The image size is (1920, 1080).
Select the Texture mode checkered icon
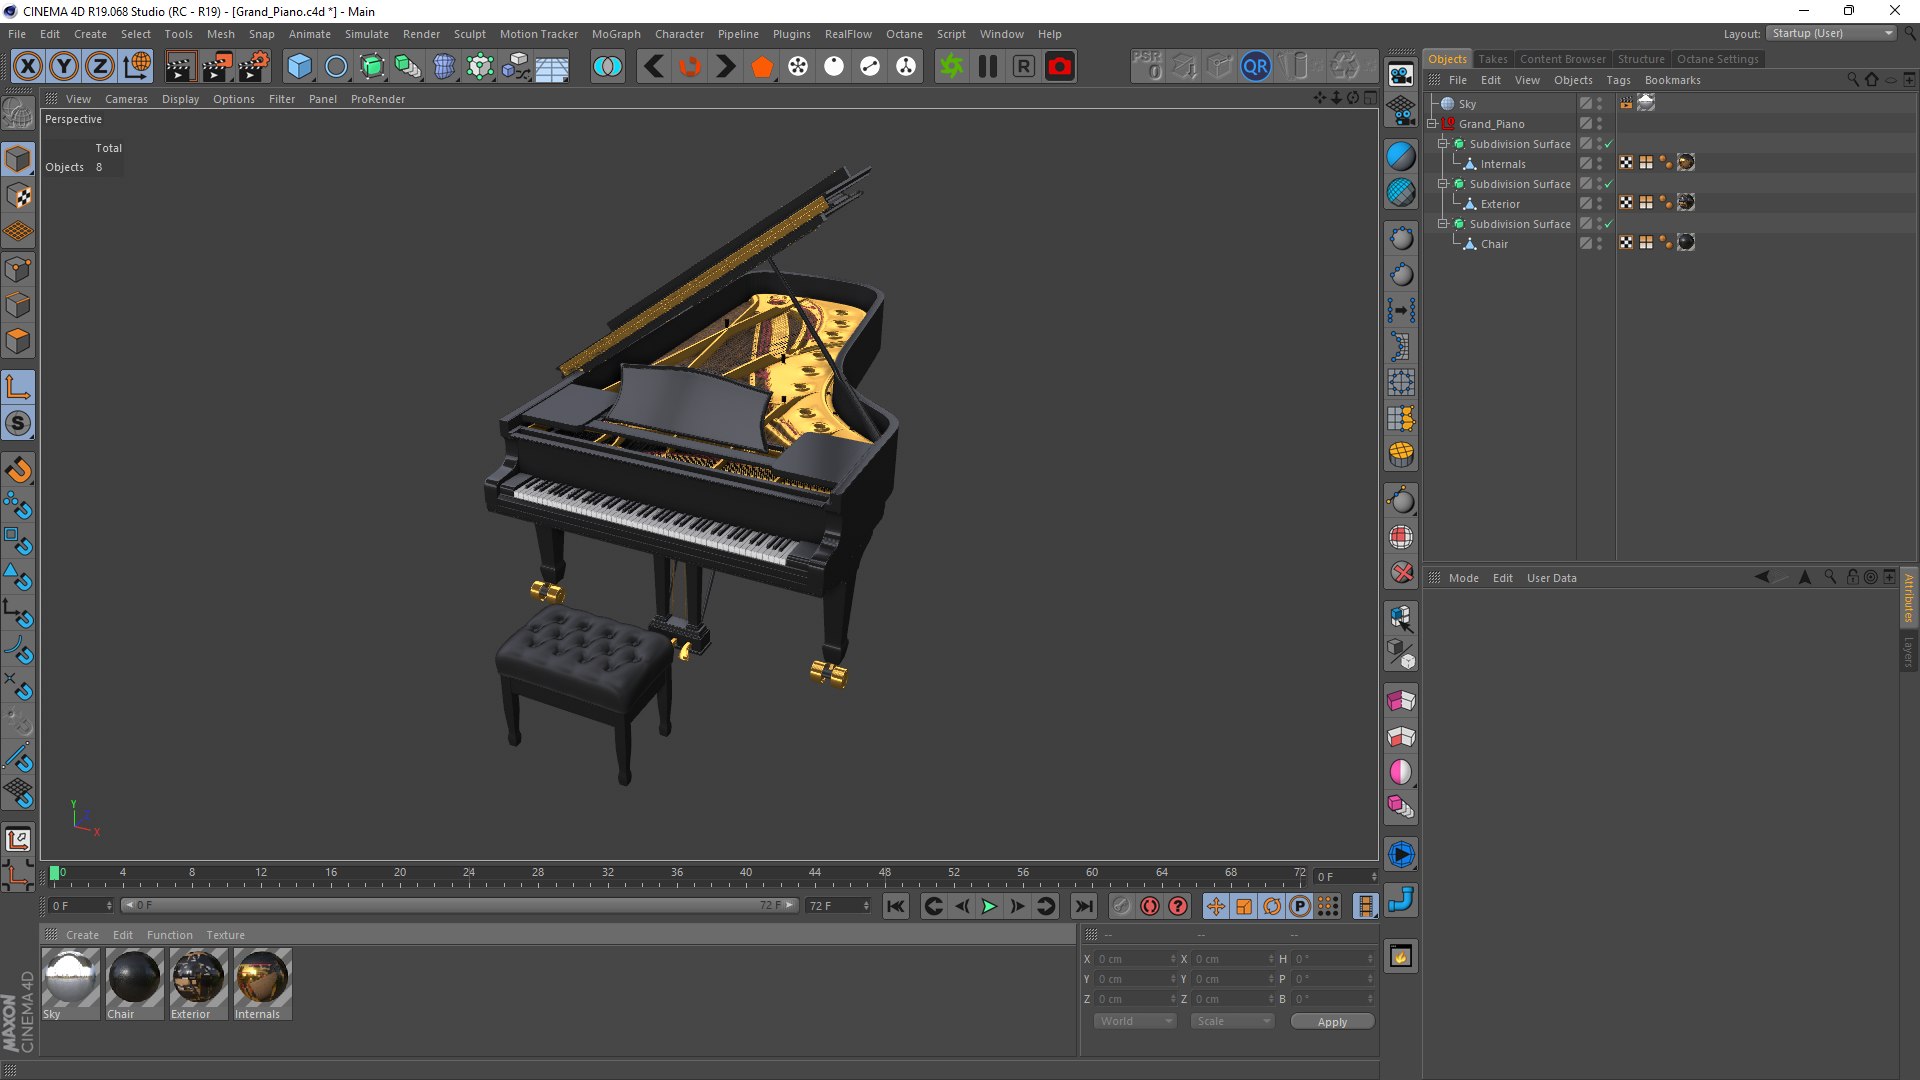(x=18, y=196)
